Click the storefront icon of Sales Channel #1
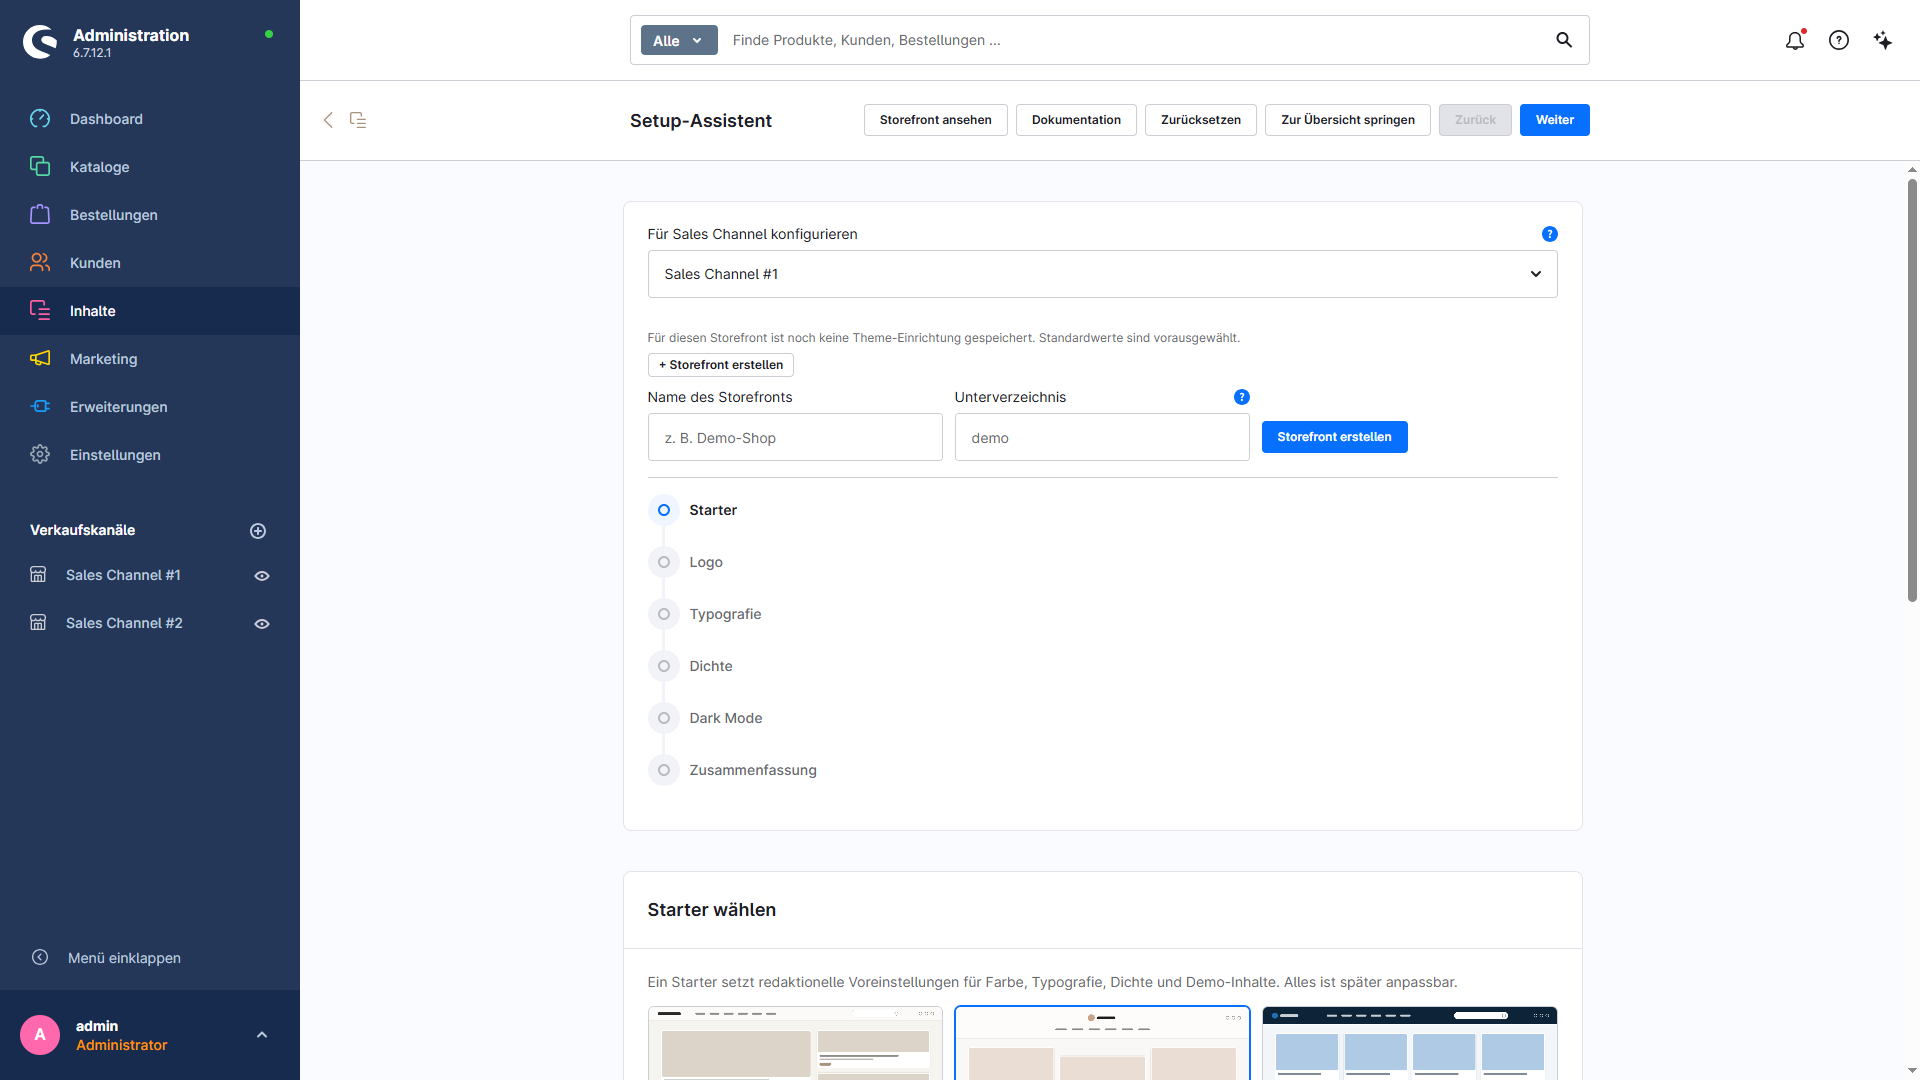 (x=38, y=575)
